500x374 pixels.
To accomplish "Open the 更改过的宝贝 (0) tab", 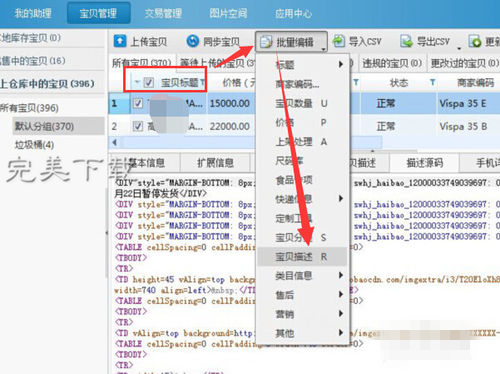I will pyautogui.click(x=464, y=63).
